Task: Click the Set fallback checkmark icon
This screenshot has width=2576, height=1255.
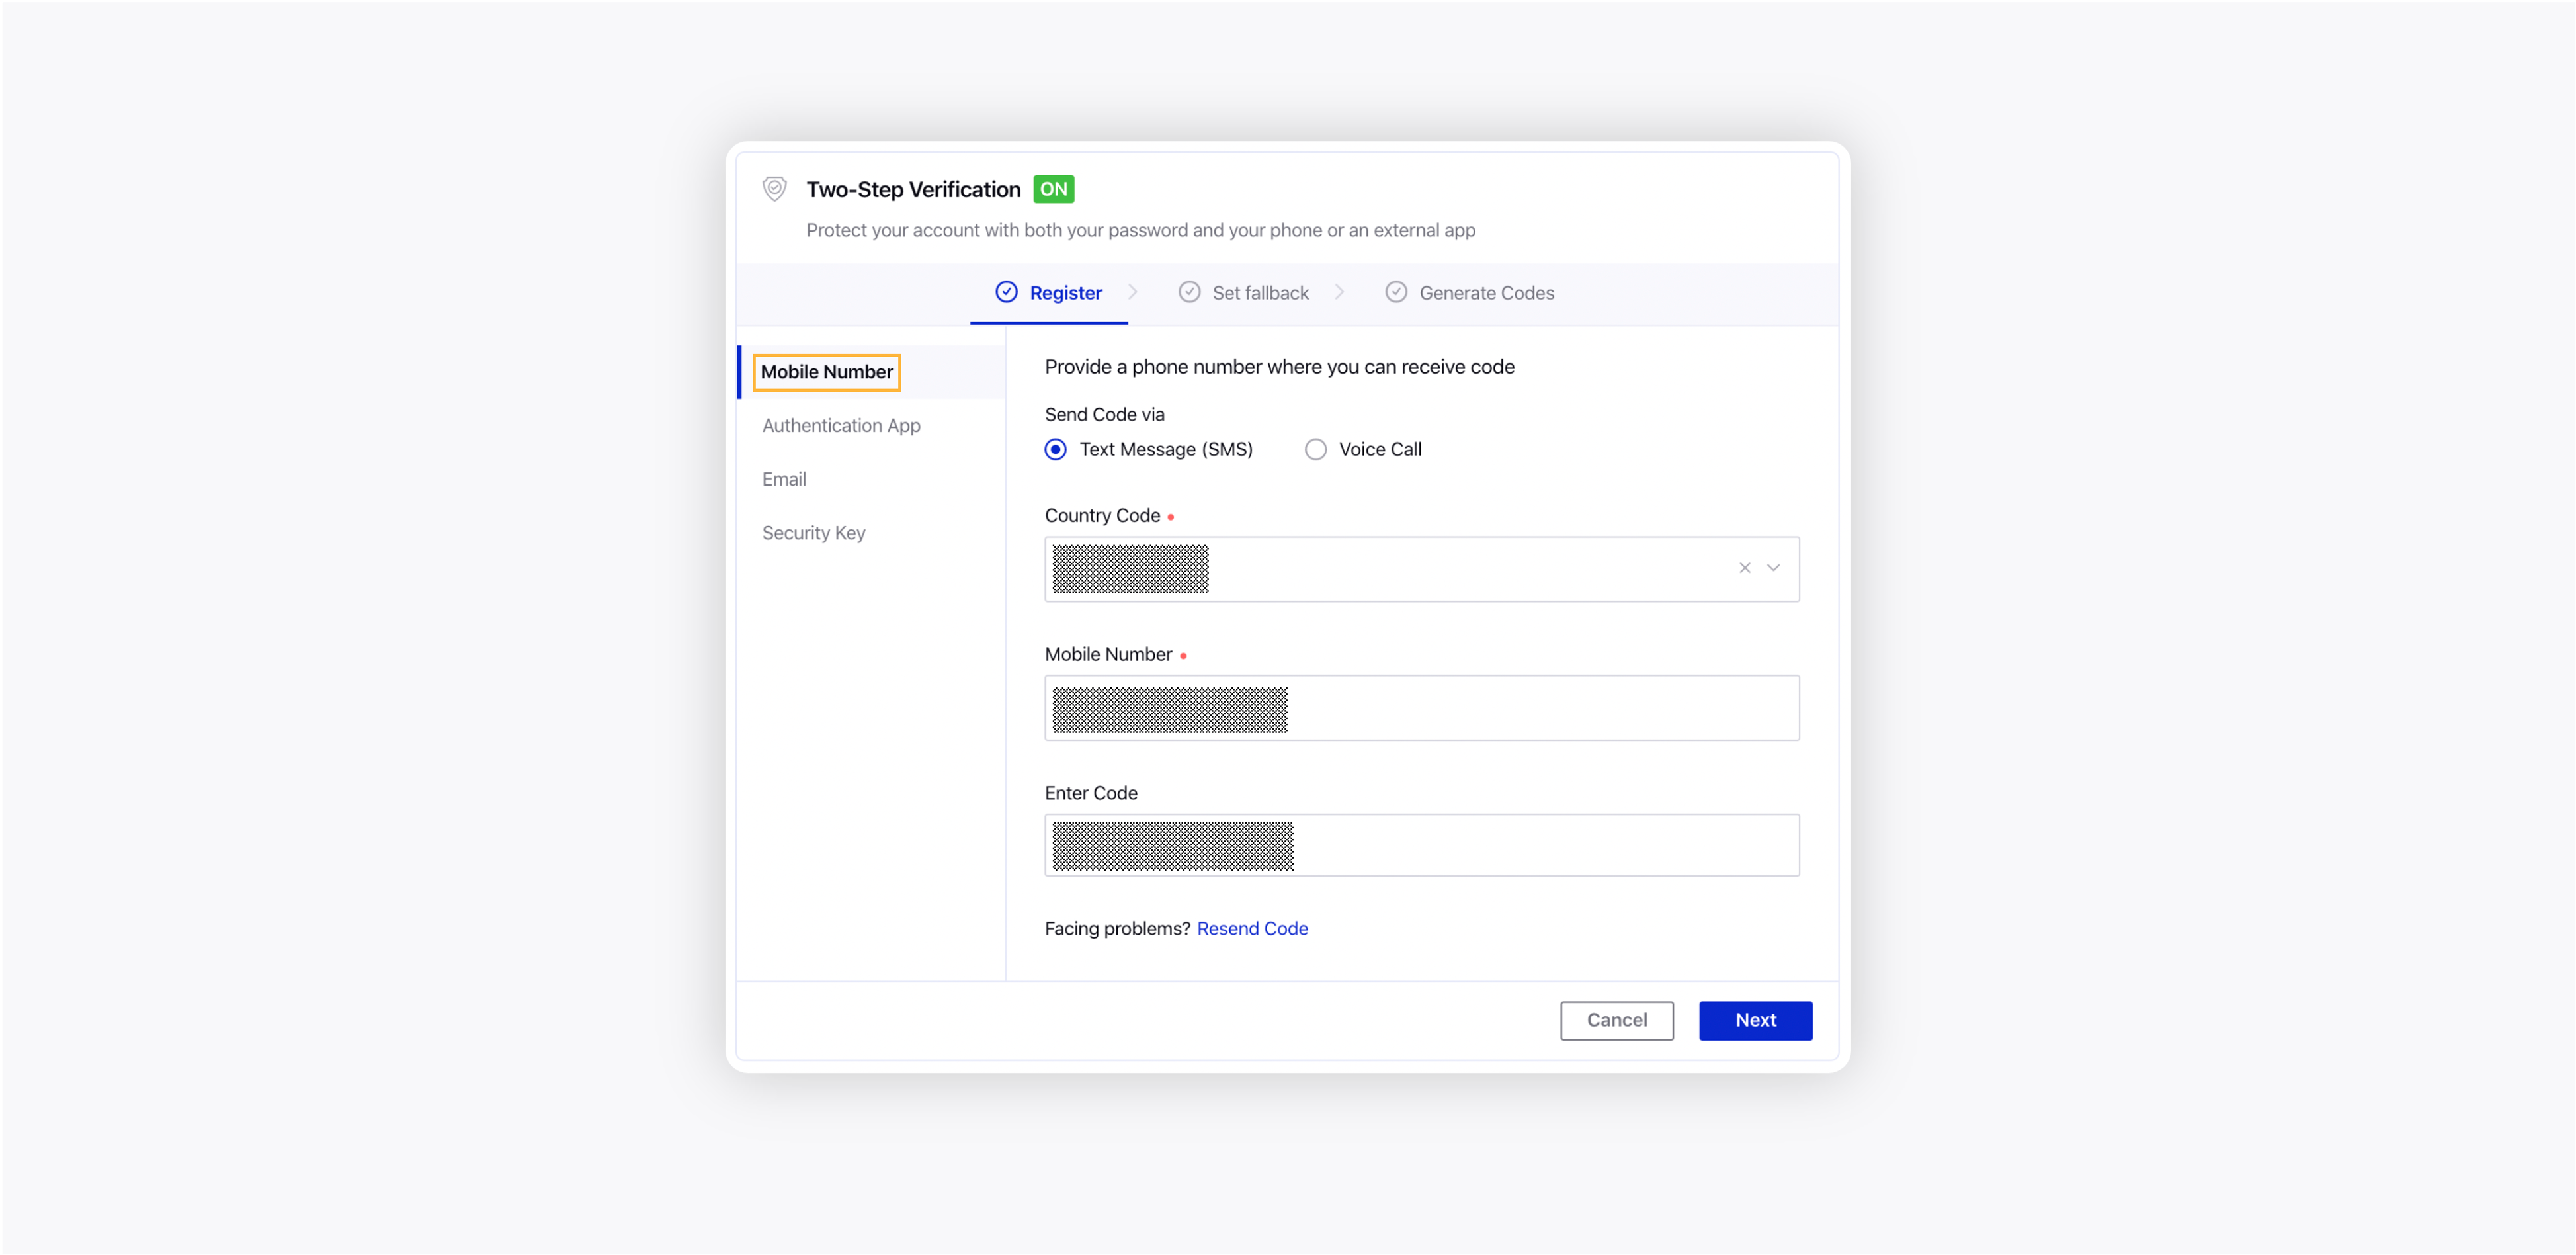Action: click(x=1189, y=292)
